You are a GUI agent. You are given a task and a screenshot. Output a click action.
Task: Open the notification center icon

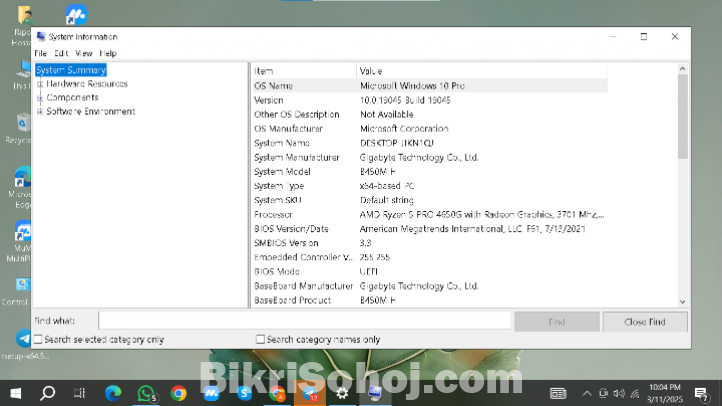[701, 394]
